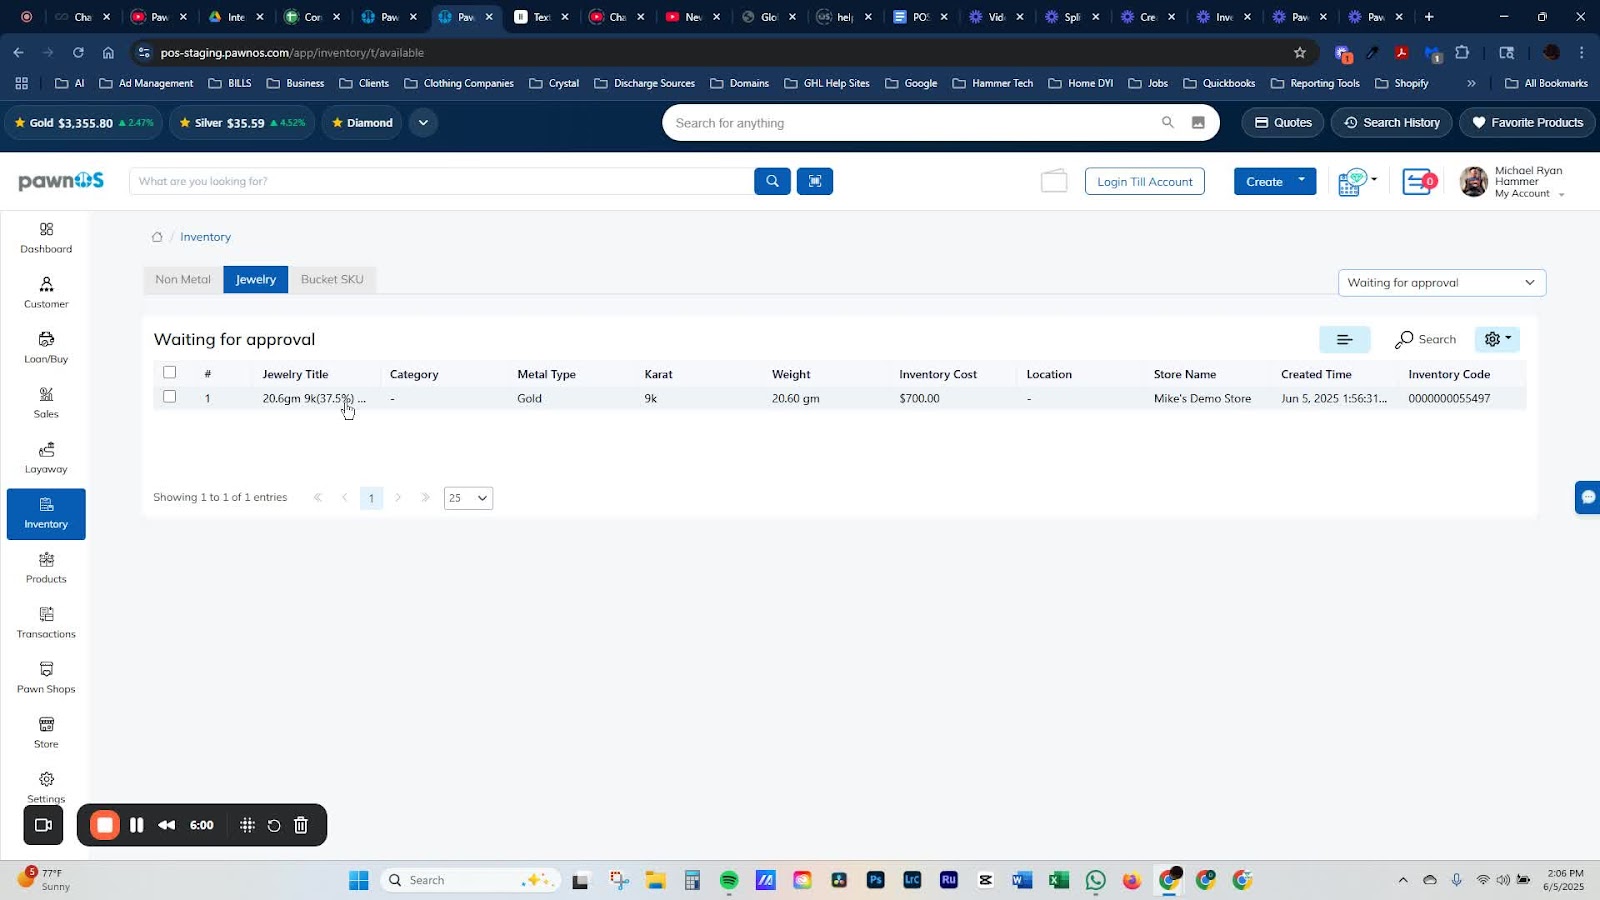Open the Create button dropdown arrow
Image resolution: width=1600 pixels, height=900 pixels.
1301,180
